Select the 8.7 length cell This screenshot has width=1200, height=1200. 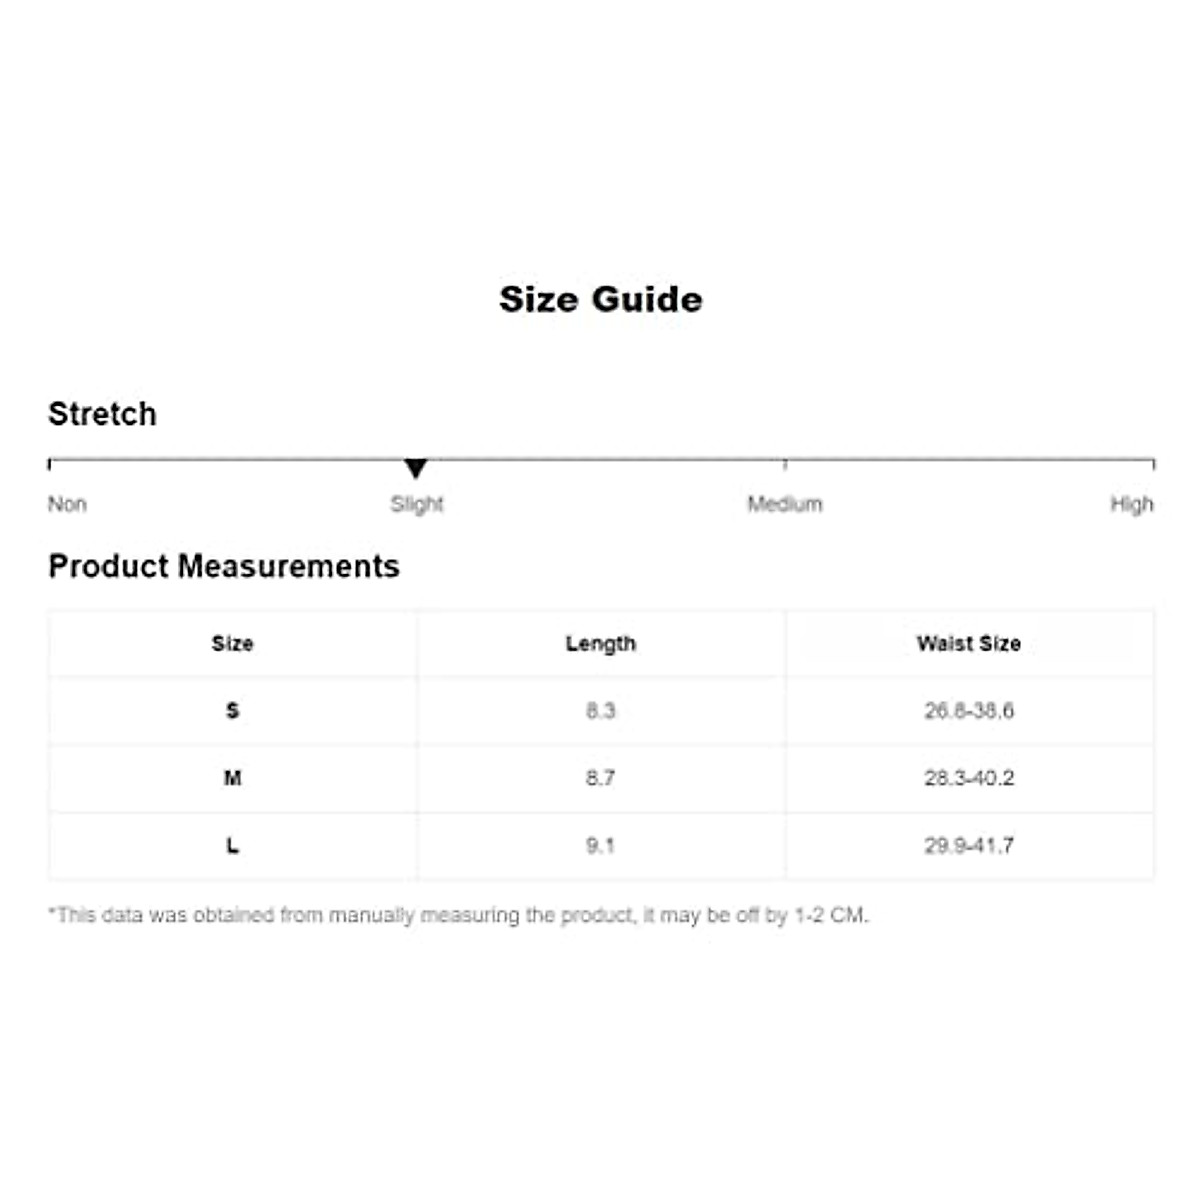600,778
